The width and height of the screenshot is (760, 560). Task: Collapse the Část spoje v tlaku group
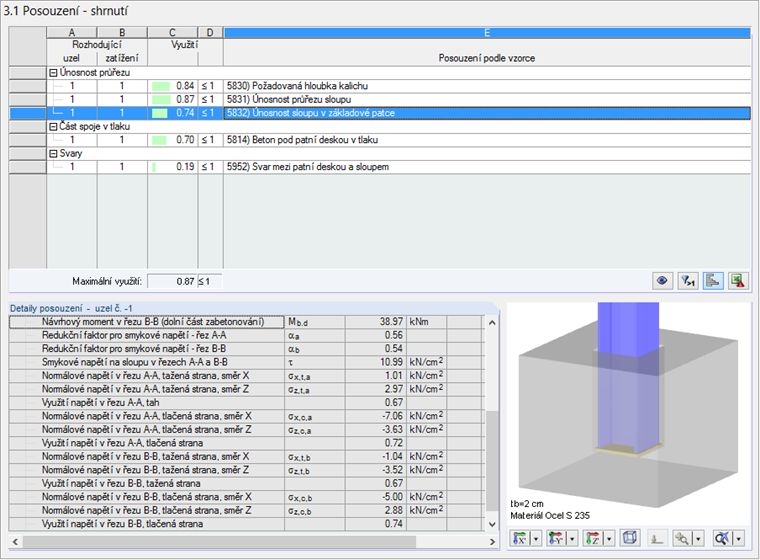point(53,127)
